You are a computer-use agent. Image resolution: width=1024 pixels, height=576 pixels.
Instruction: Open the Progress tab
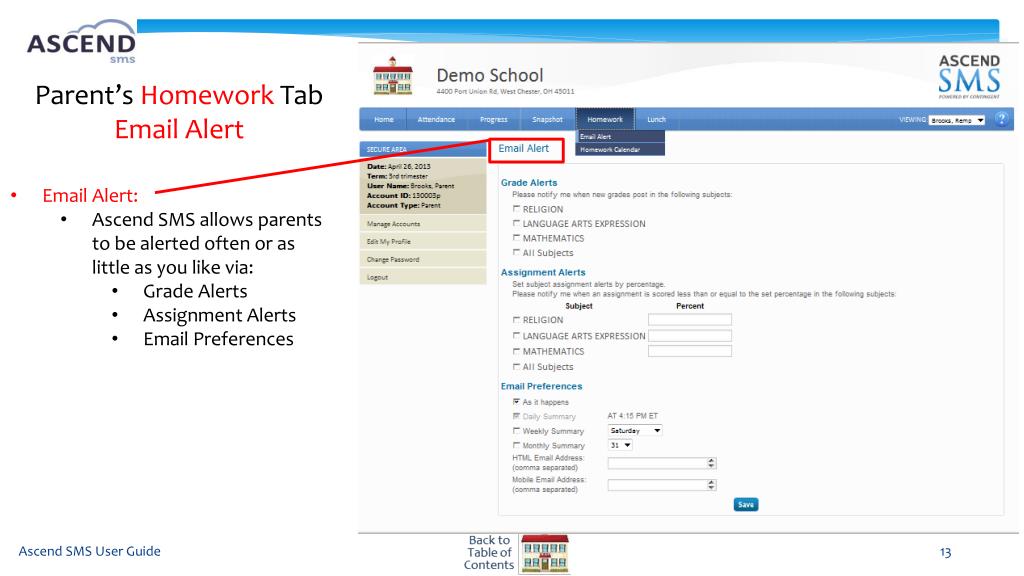[x=494, y=120]
